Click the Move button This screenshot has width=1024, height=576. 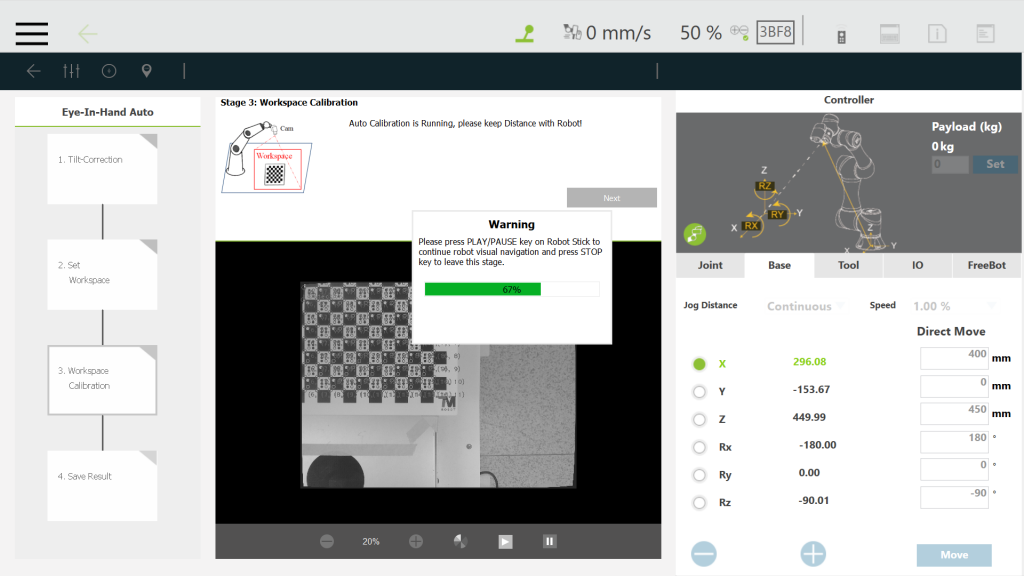point(953,555)
